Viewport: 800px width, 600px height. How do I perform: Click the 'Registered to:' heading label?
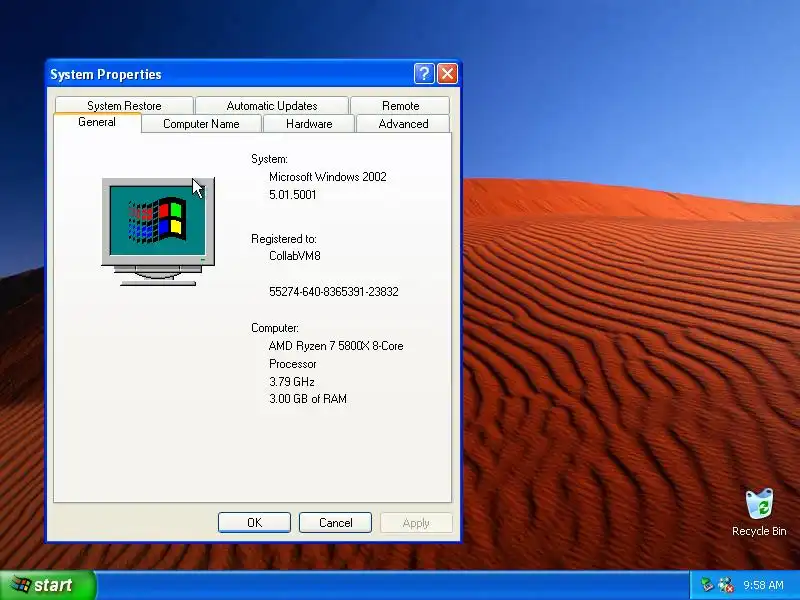[284, 239]
